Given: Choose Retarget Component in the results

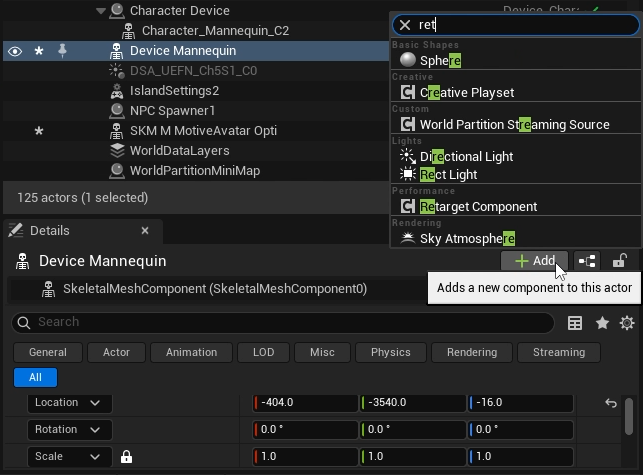Looking at the screenshot, I should point(478,206).
